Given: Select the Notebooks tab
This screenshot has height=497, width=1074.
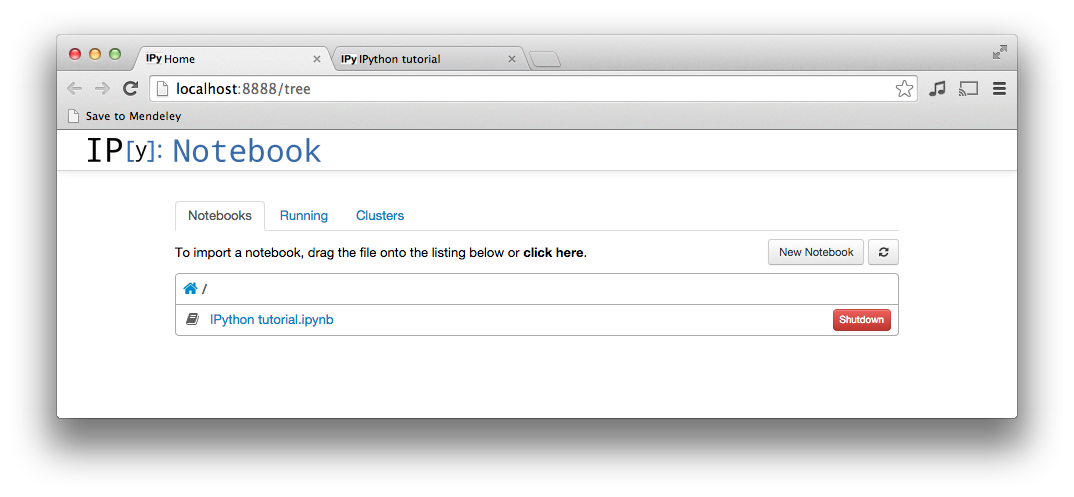Looking at the screenshot, I should [x=220, y=216].
